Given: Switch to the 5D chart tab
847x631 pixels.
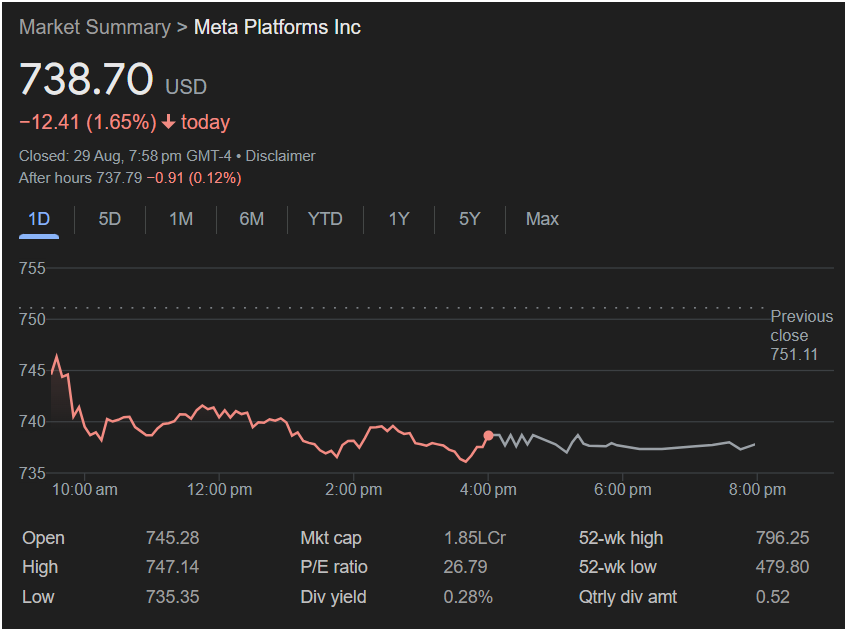Looking at the screenshot, I should [x=110, y=219].
